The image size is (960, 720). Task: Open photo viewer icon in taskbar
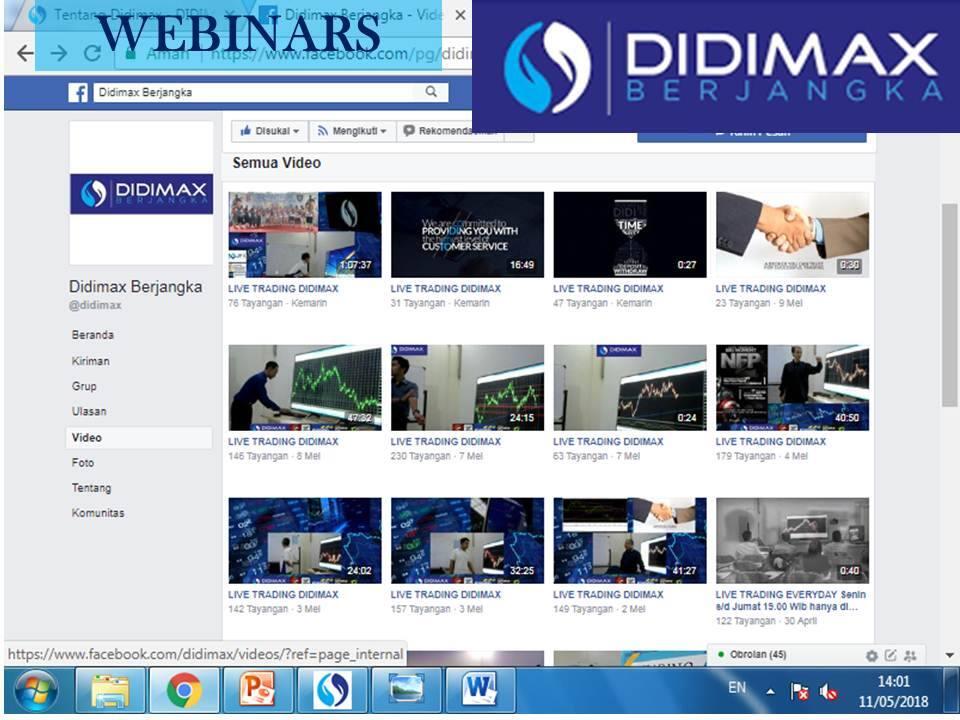pyautogui.click(x=407, y=691)
